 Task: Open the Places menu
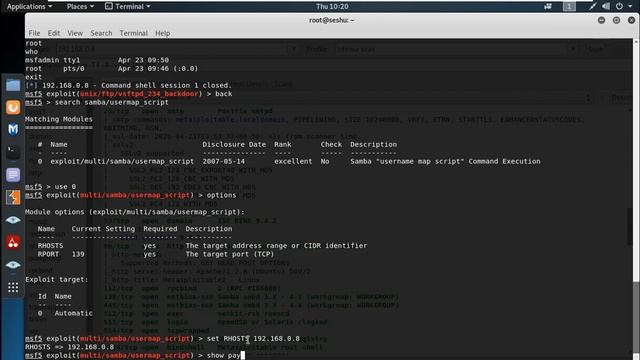click(80, 6)
